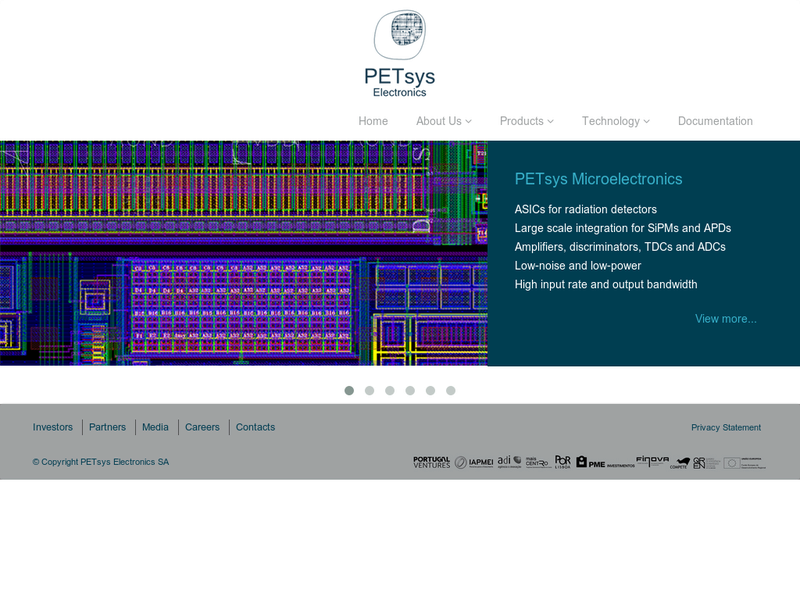Click the ASIC chip layout slide image
Viewport: 800px width, 600px height.
[x=244, y=253]
